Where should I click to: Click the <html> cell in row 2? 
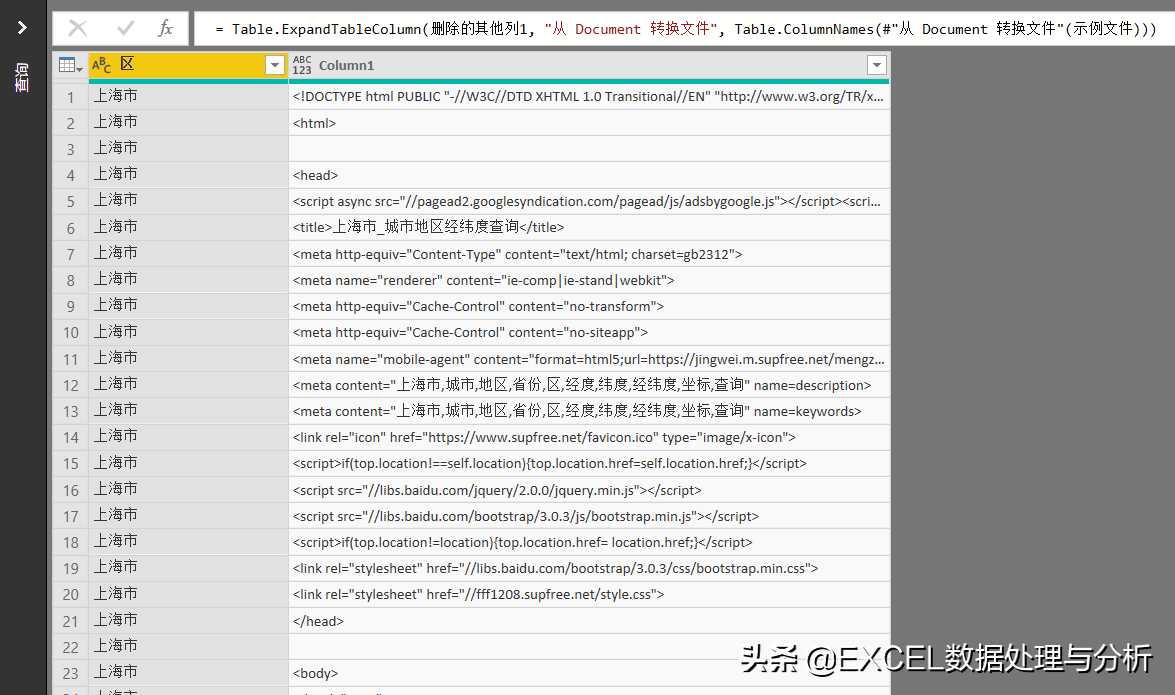[589, 123]
